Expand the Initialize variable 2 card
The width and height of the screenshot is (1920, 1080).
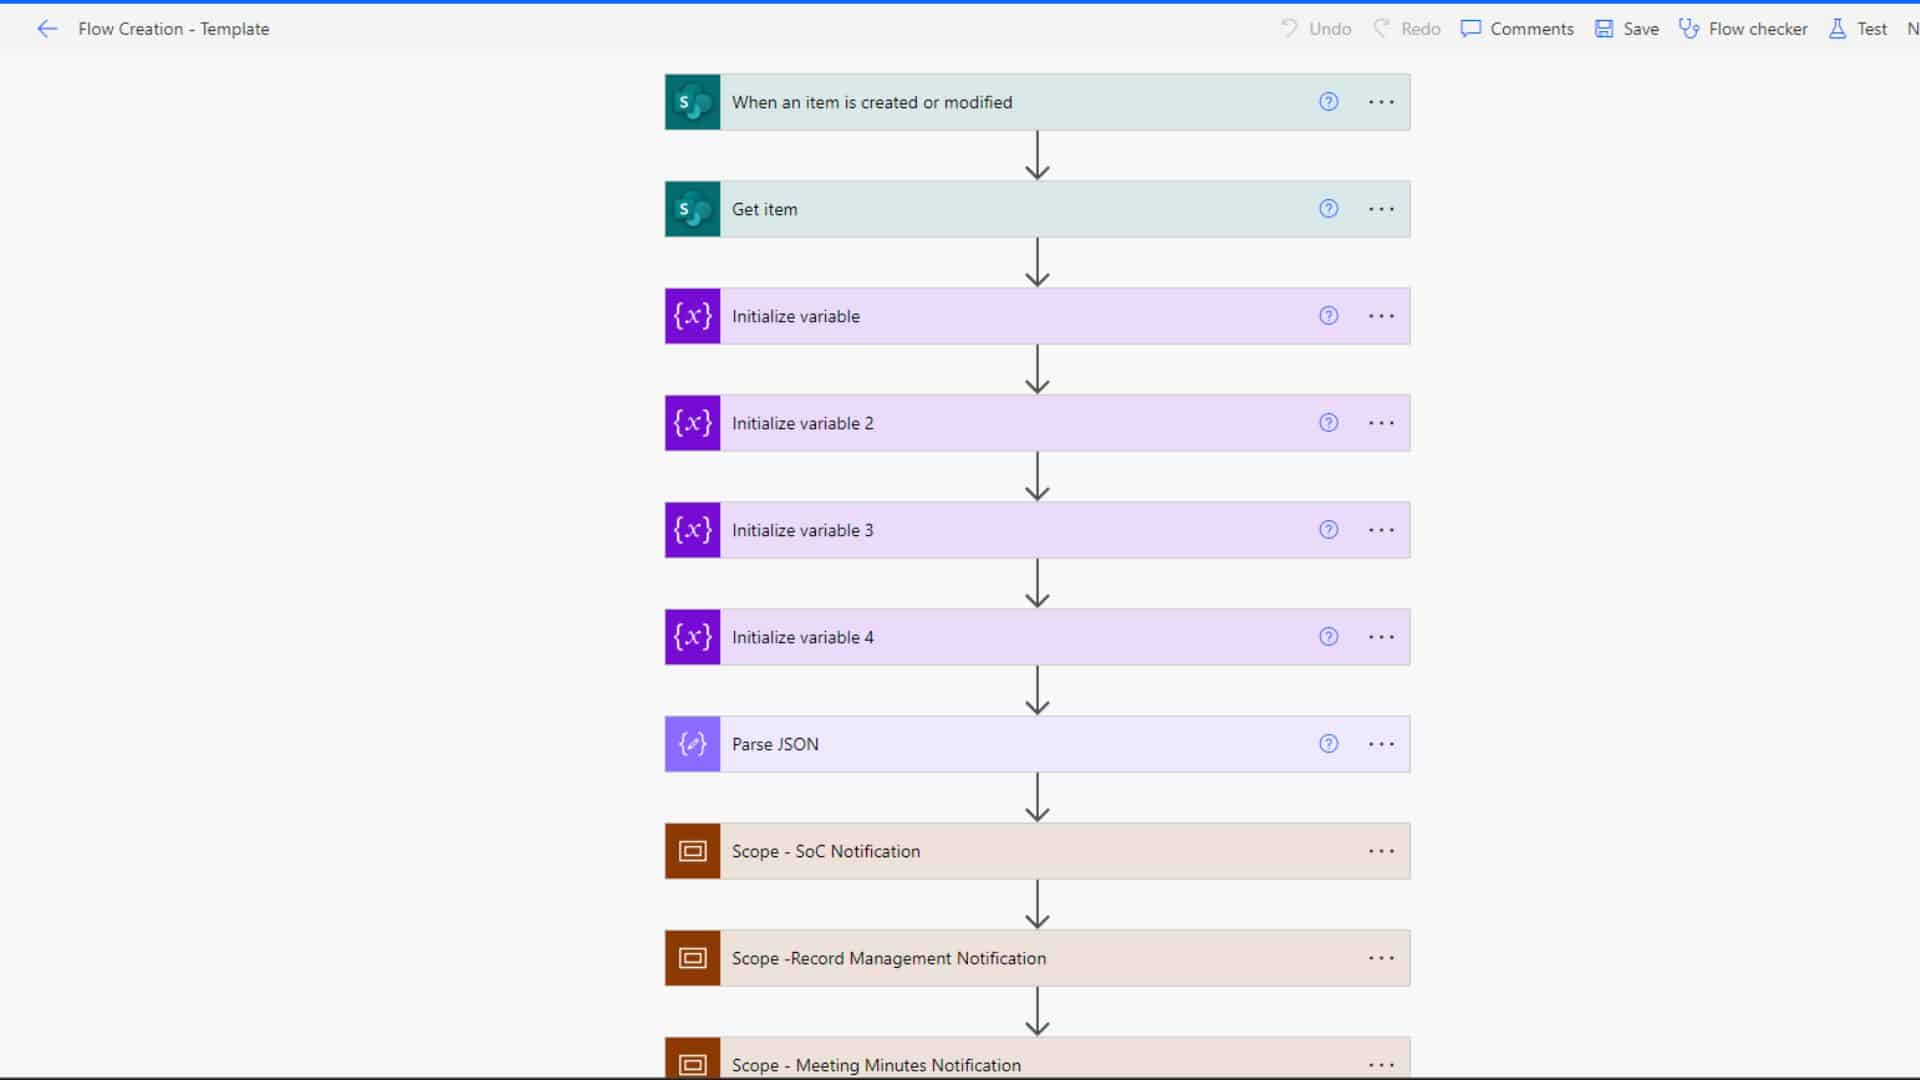[1037, 423]
